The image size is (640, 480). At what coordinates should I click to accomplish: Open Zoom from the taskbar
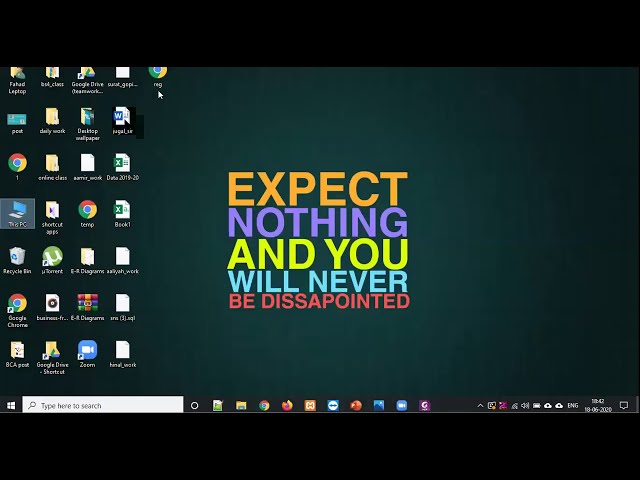(x=402, y=405)
